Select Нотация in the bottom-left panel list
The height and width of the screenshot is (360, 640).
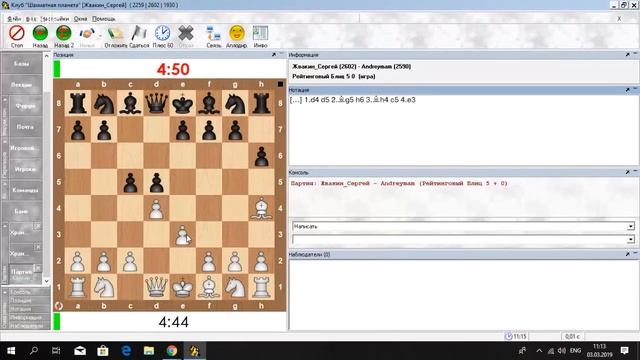click(21, 309)
